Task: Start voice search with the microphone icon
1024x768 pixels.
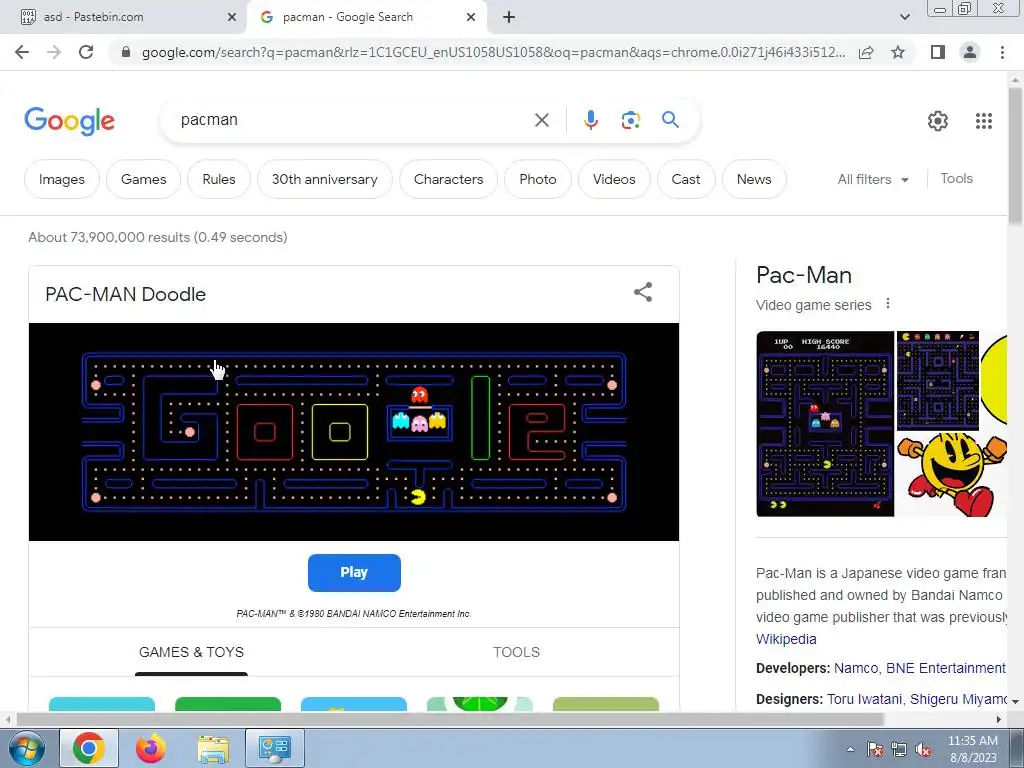Action: (590, 120)
